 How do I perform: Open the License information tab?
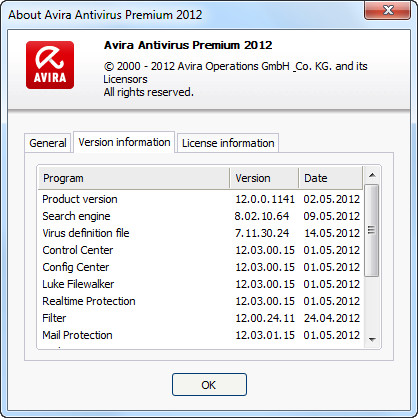(228, 143)
